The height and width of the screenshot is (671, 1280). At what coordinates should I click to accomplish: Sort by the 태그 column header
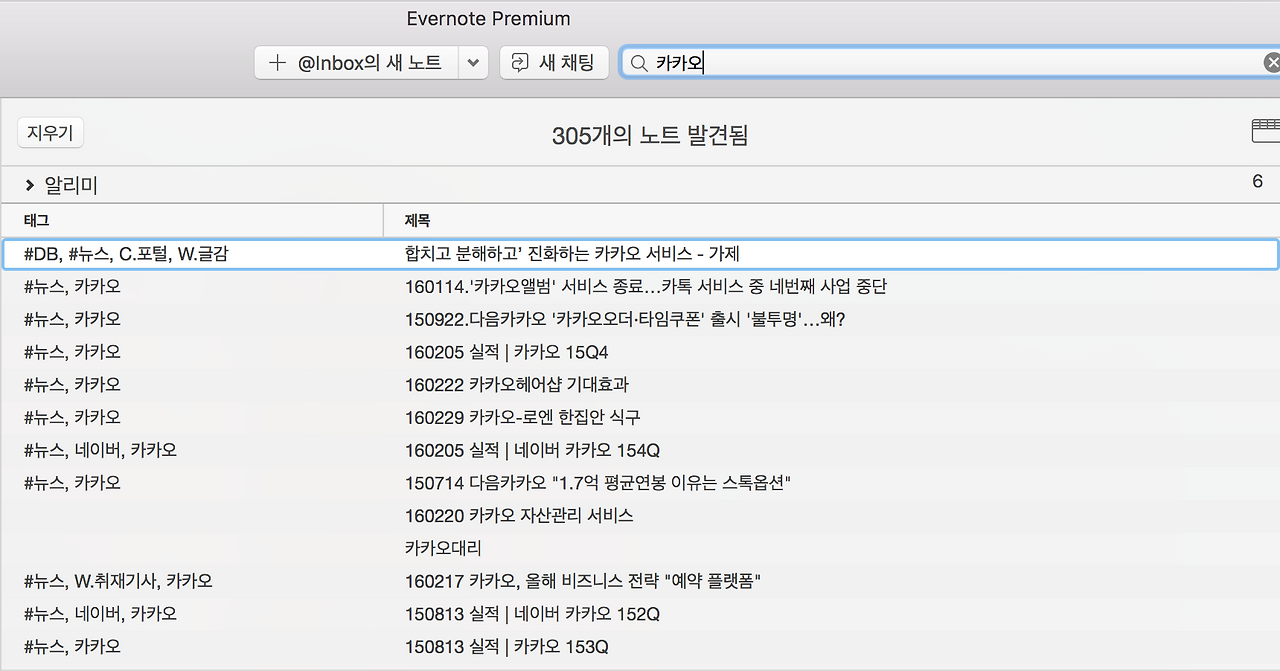click(x=192, y=220)
